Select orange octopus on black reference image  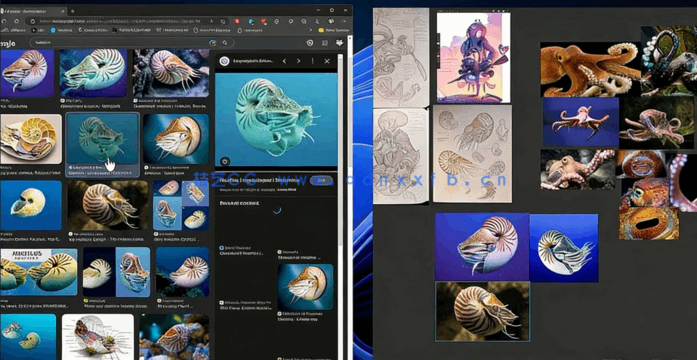(590, 69)
